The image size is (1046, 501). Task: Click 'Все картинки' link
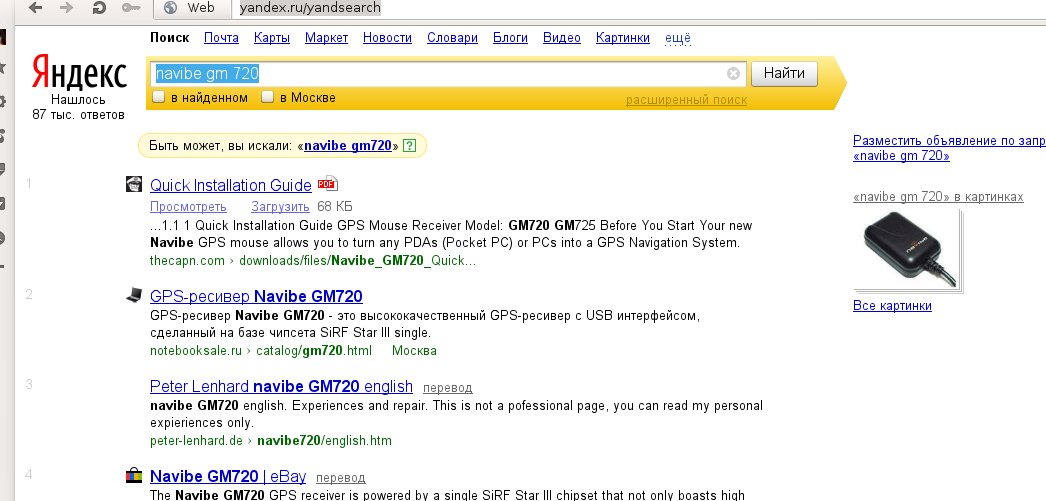pyautogui.click(x=892, y=306)
